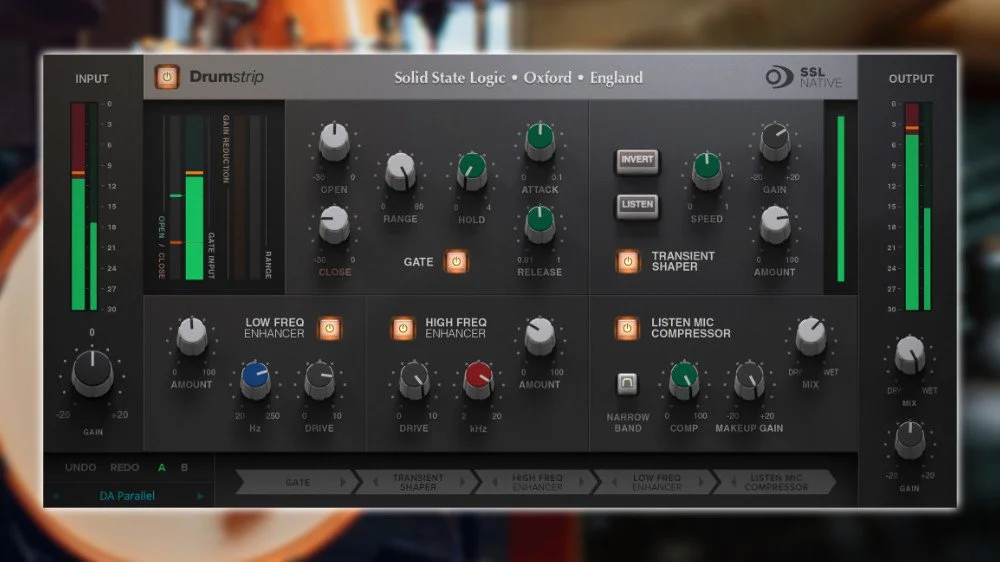Click the green gate HOLD knob
The width and height of the screenshot is (1000, 562).
(x=472, y=171)
